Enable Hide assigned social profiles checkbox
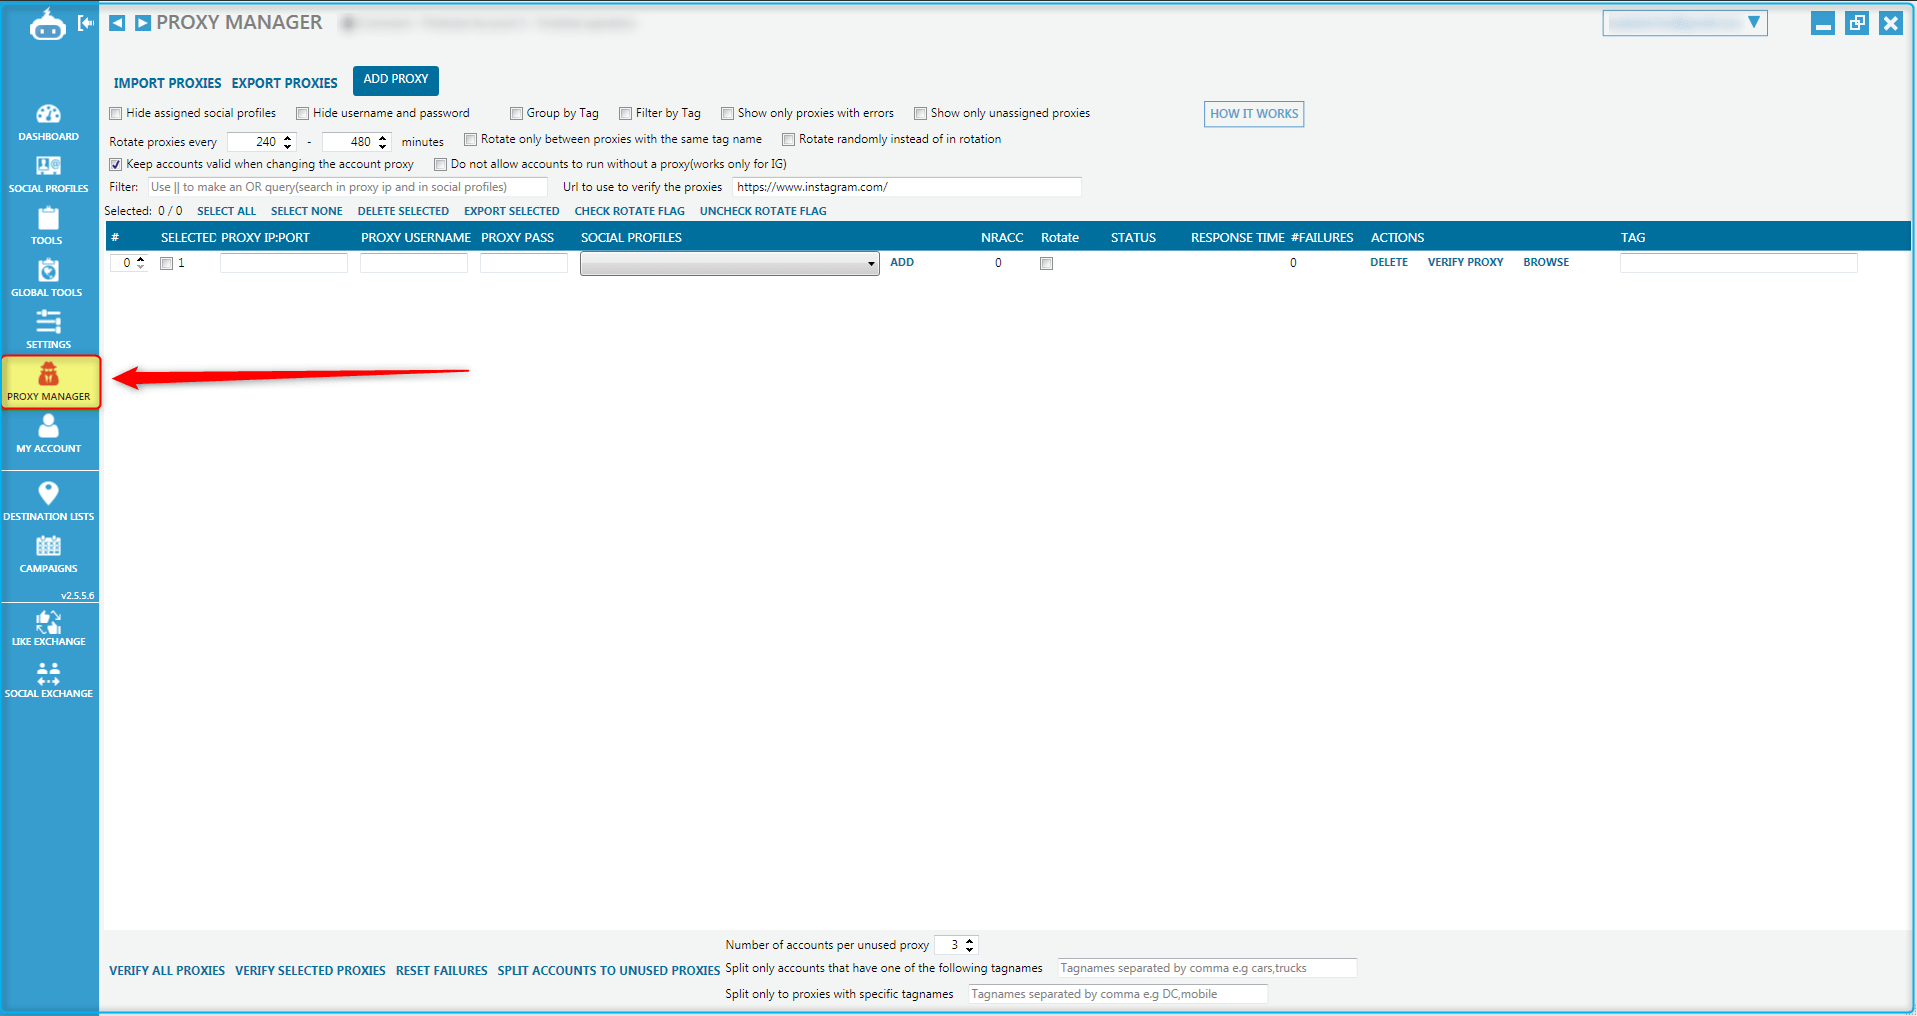 (x=116, y=114)
